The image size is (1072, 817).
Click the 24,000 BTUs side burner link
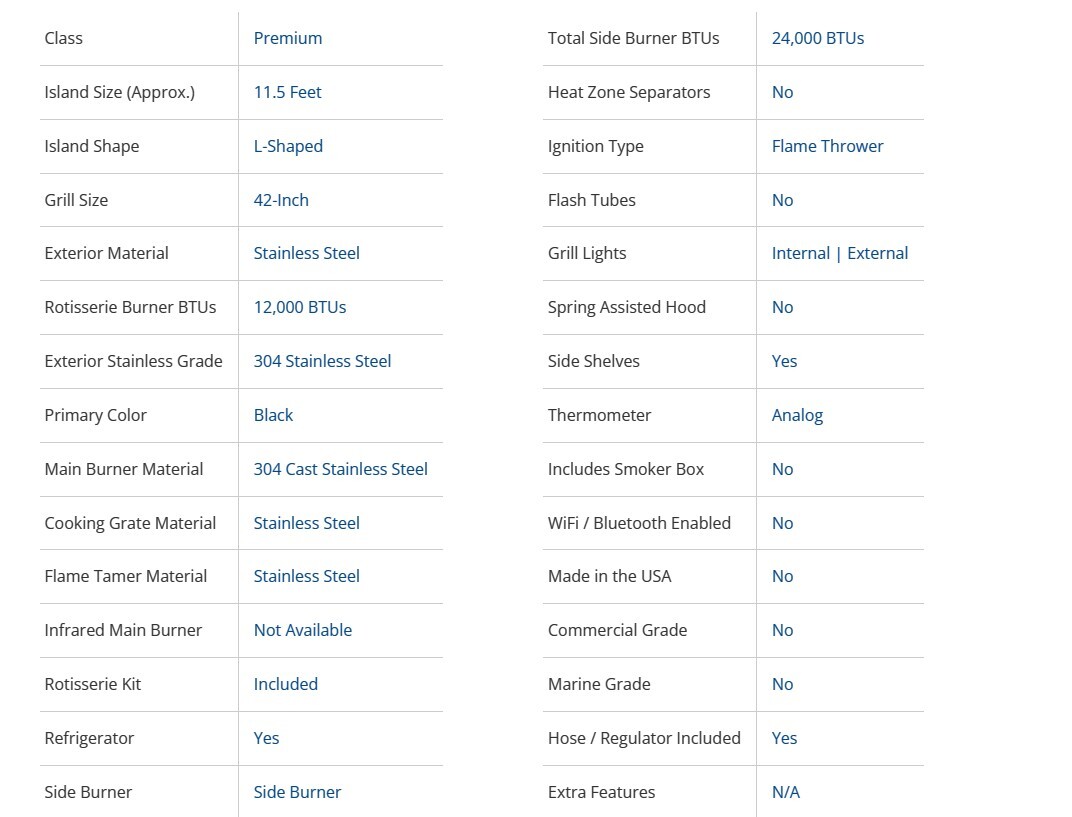pos(817,38)
